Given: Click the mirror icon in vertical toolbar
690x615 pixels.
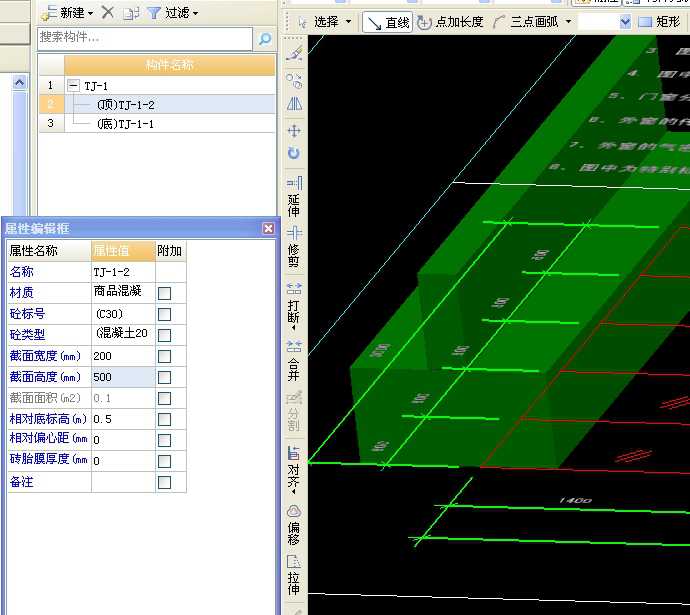Looking at the screenshot, I should (294, 104).
